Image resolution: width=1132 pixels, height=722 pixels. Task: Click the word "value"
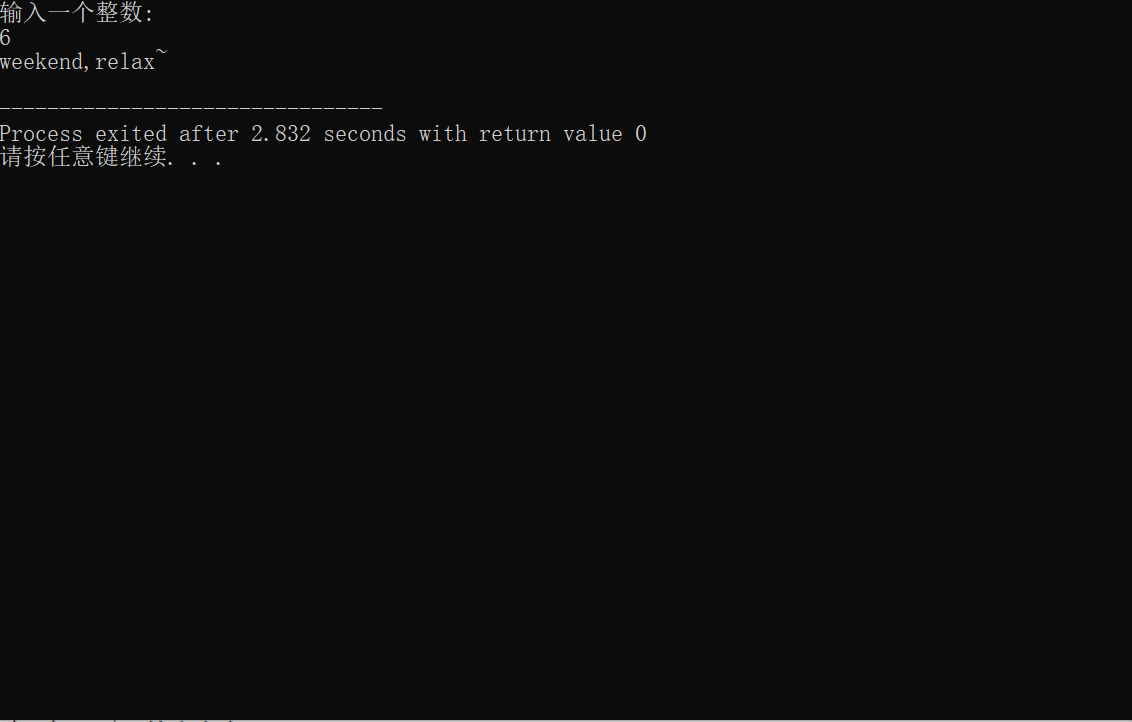click(x=593, y=134)
